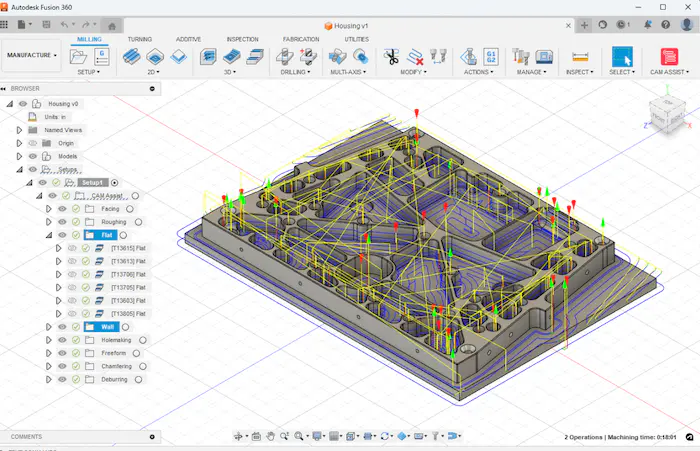700x451 pixels.
Task: Select the 2D Adaptive Clearing tool
Action: coord(131,57)
